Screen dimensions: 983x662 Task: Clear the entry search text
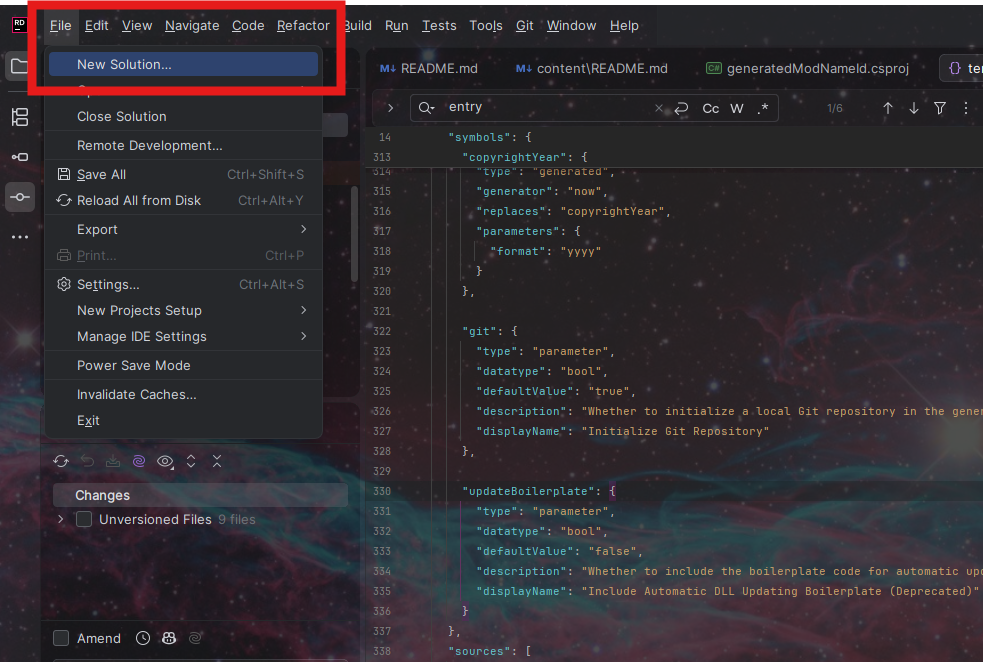(x=659, y=108)
